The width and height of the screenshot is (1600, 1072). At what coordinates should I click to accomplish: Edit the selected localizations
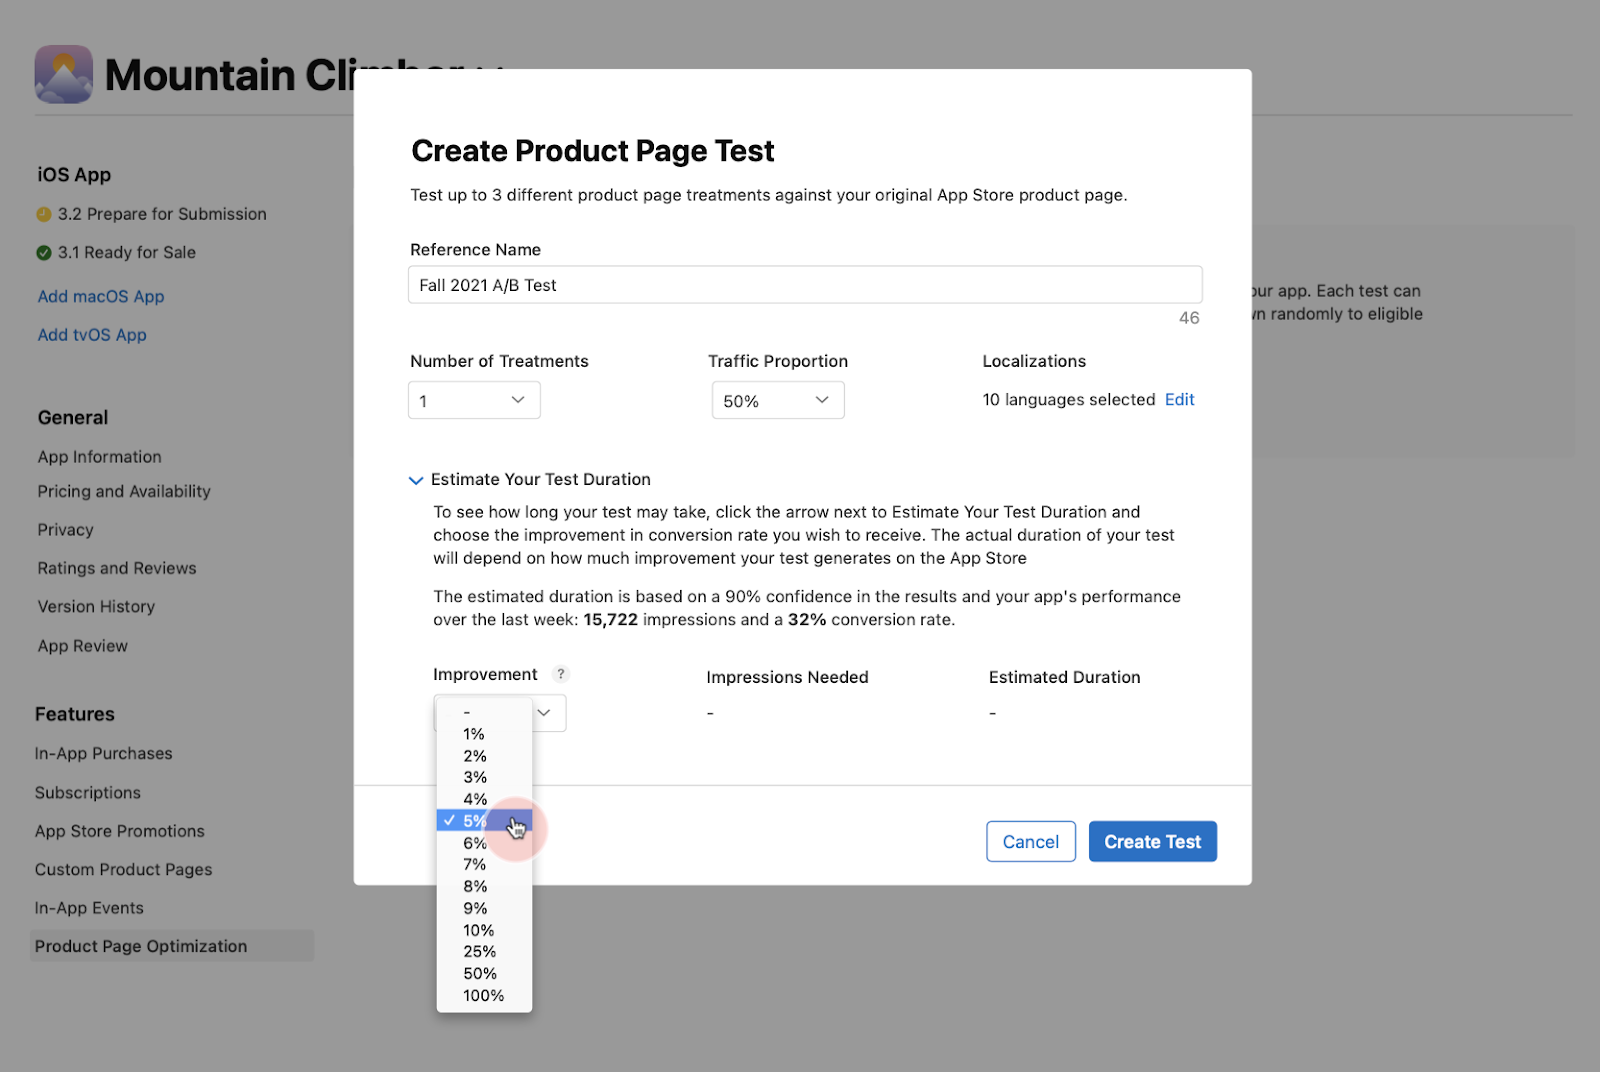(1179, 400)
